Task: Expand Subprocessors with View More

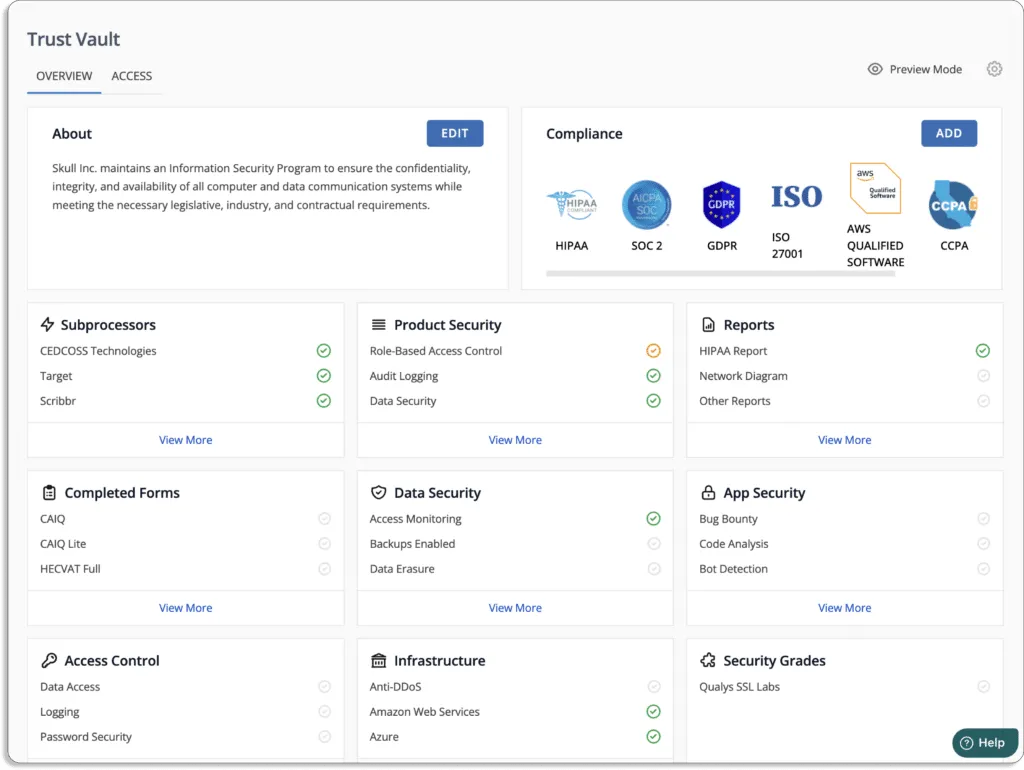Action: [x=185, y=440]
